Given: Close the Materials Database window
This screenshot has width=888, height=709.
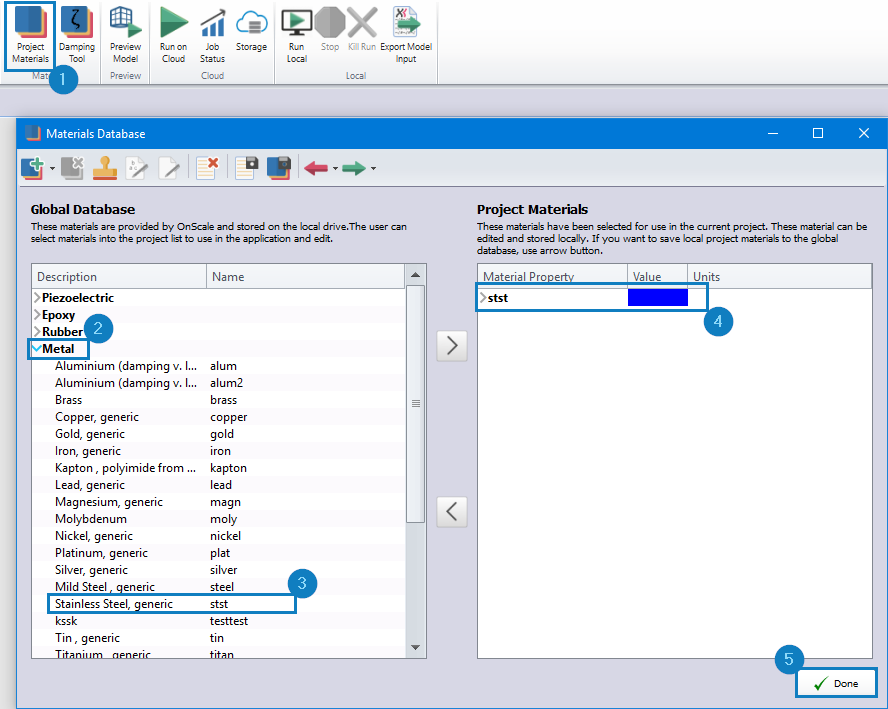Looking at the screenshot, I should pyautogui.click(x=864, y=133).
